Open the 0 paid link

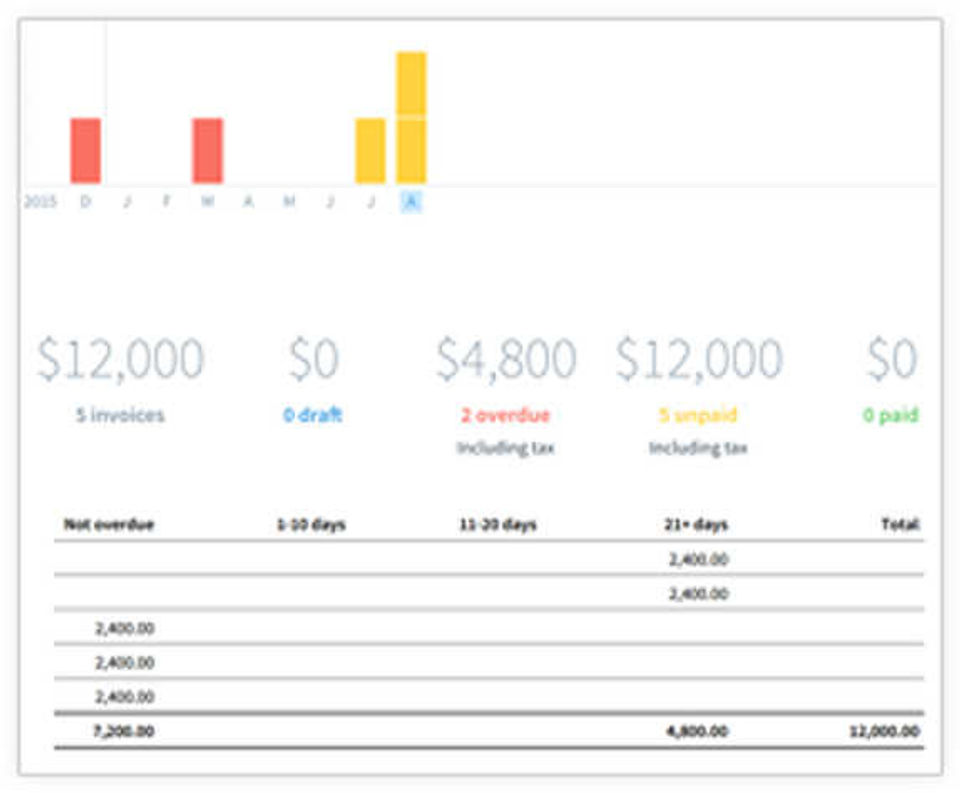pos(891,415)
